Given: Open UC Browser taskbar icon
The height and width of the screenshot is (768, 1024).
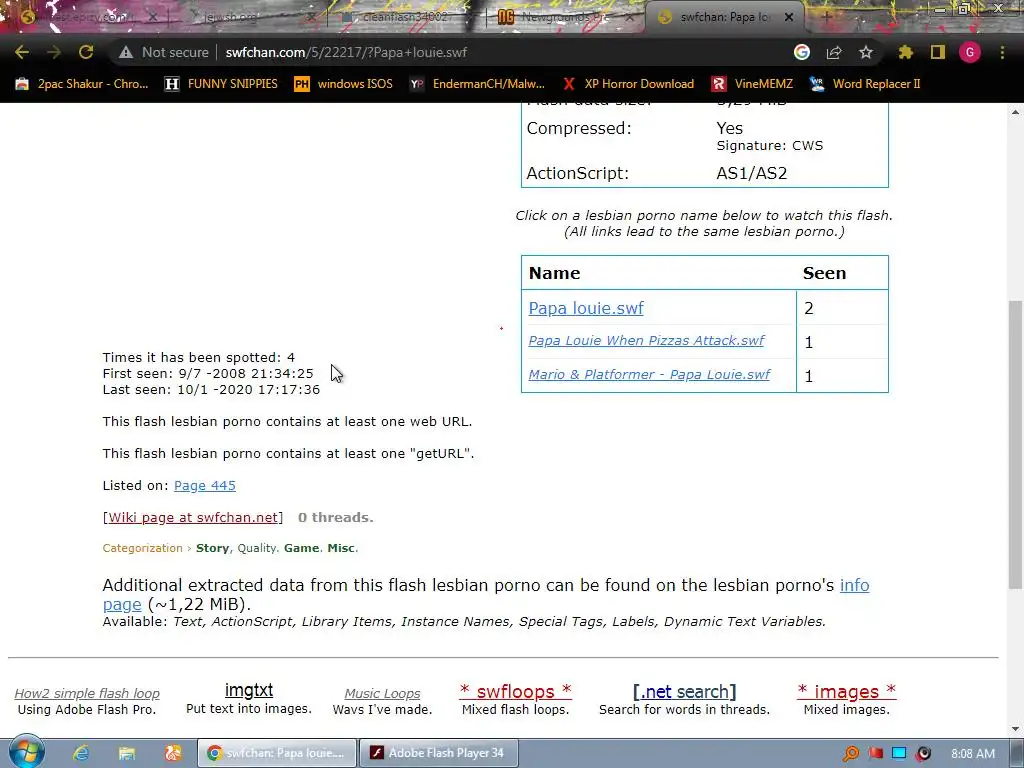Looking at the screenshot, I should click(172, 753).
